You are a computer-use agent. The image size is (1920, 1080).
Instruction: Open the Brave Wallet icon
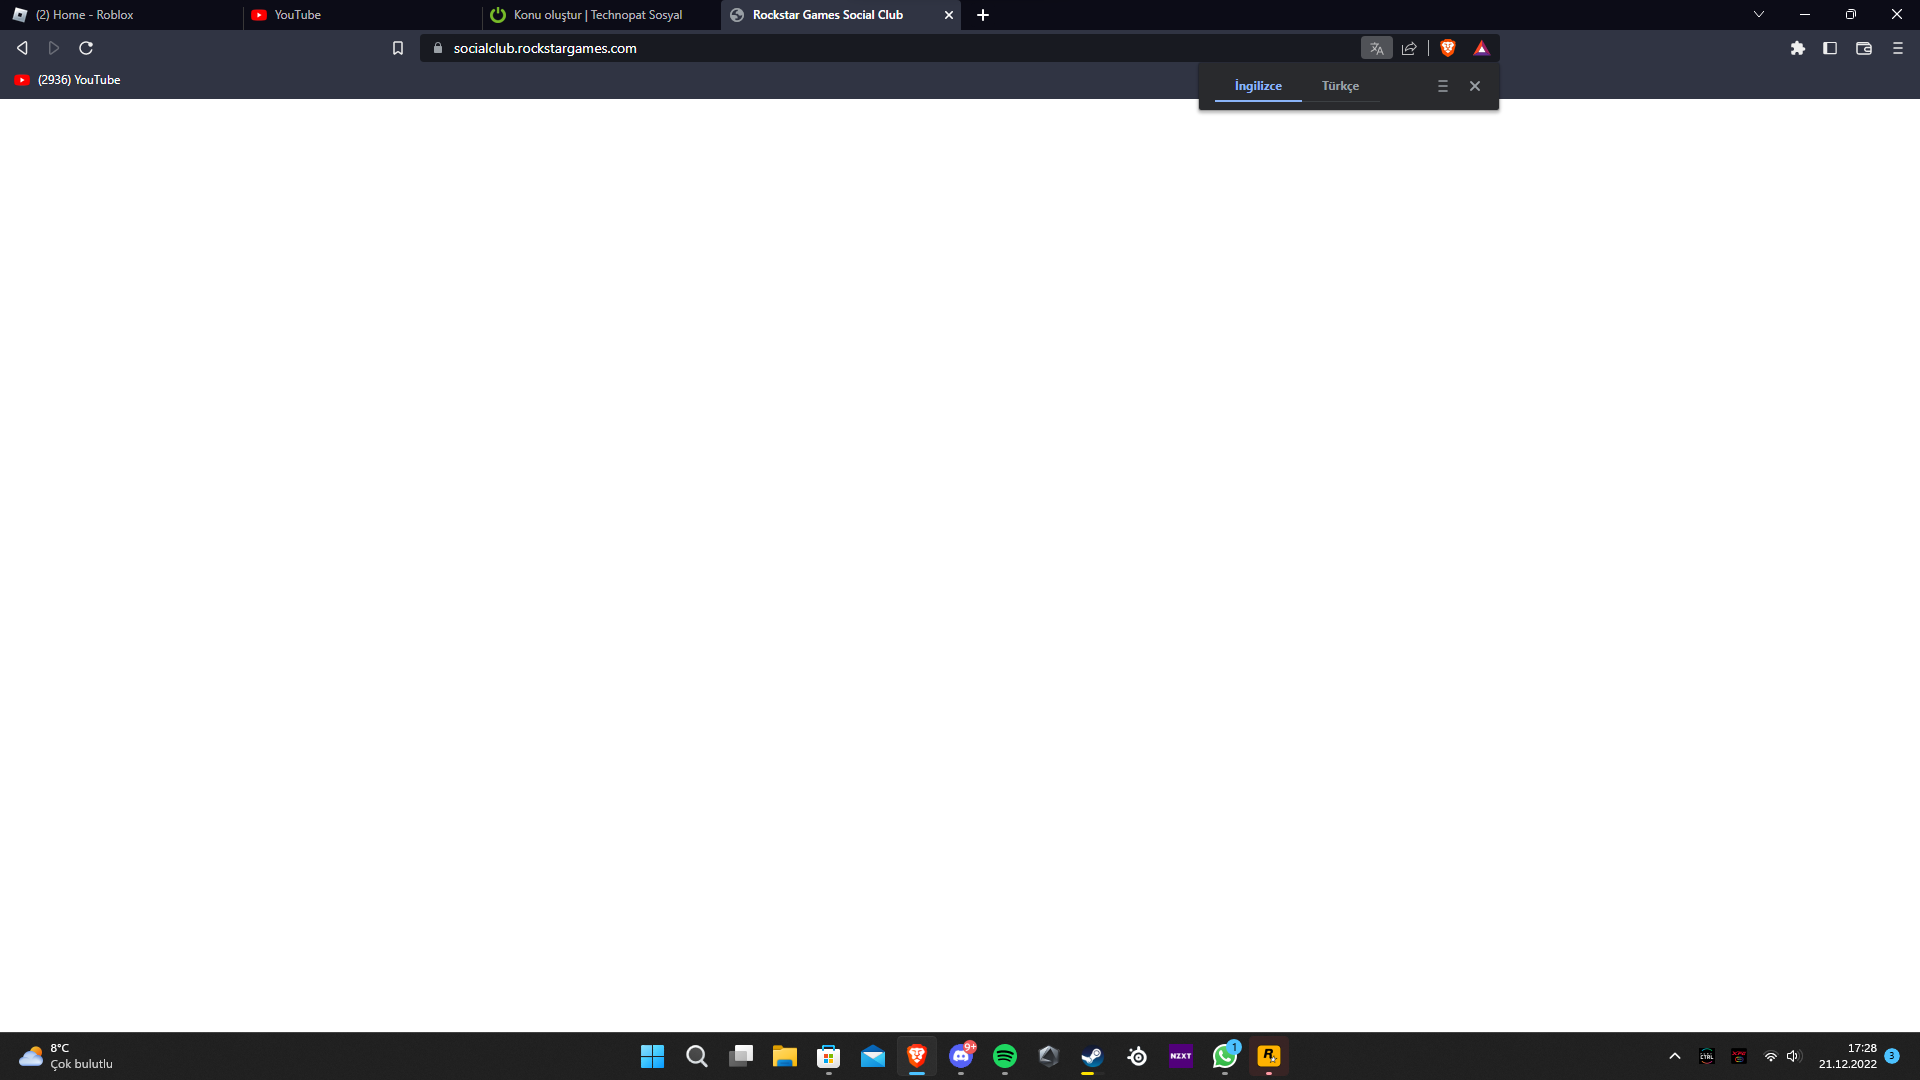point(1863,48)
